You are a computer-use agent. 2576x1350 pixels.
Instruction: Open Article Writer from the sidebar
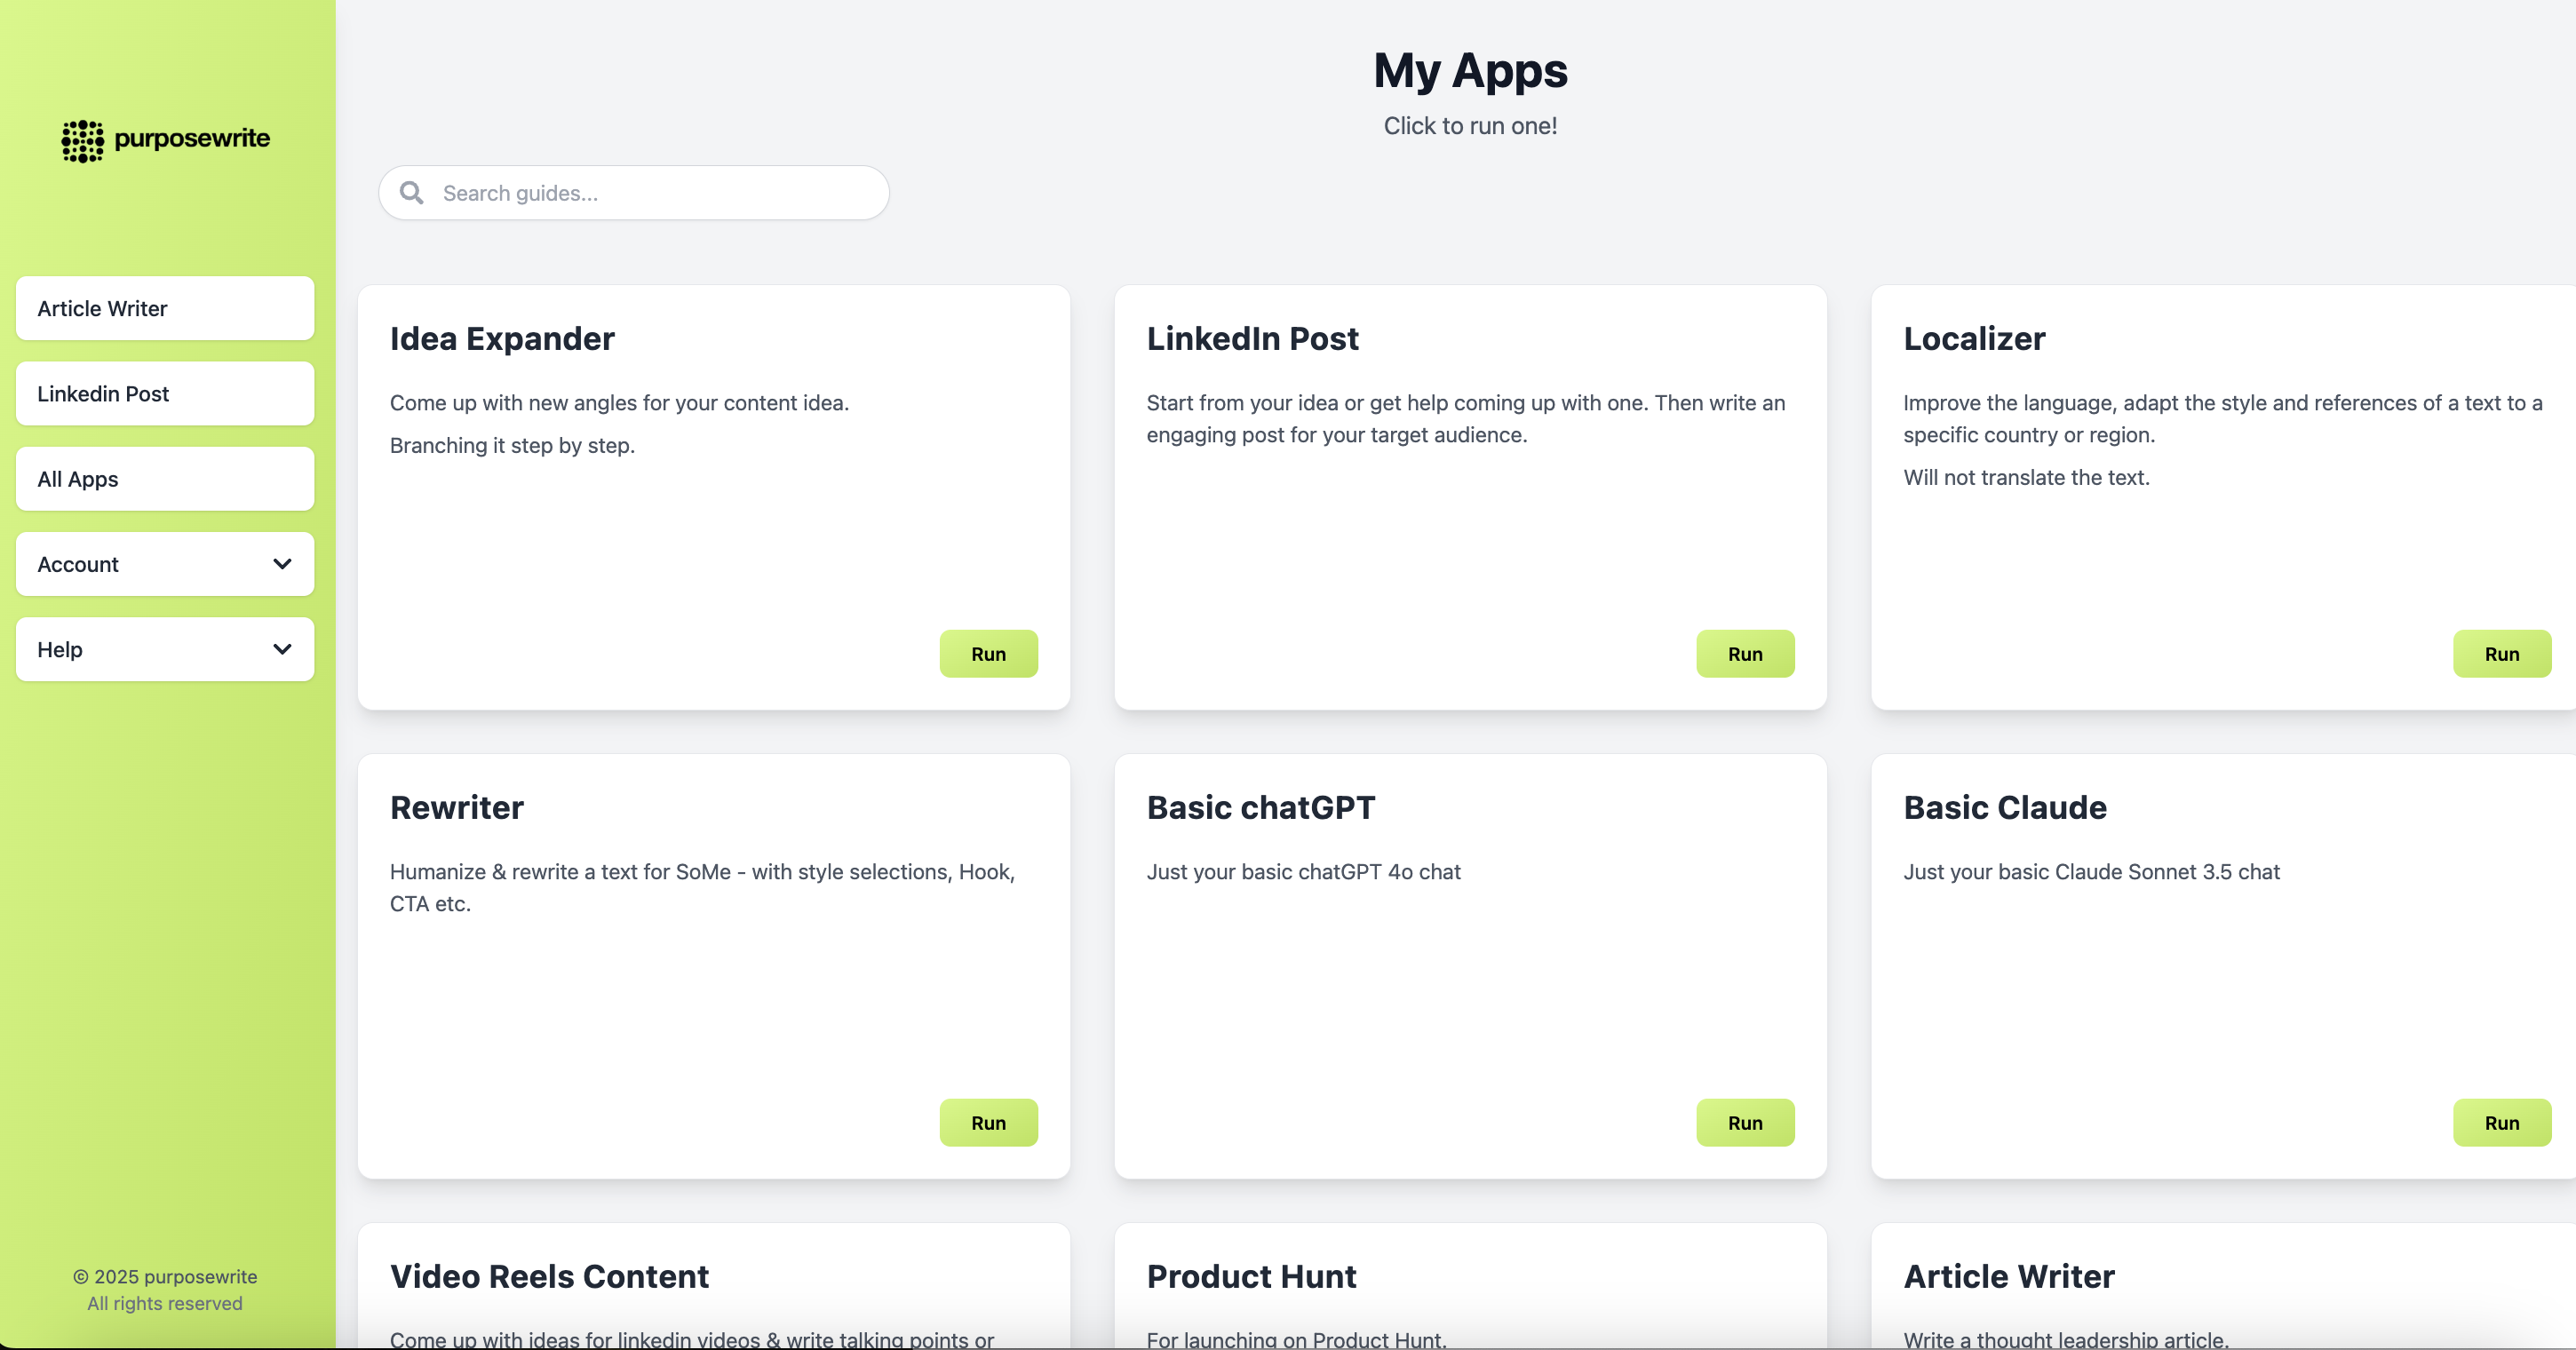point(165,309)
